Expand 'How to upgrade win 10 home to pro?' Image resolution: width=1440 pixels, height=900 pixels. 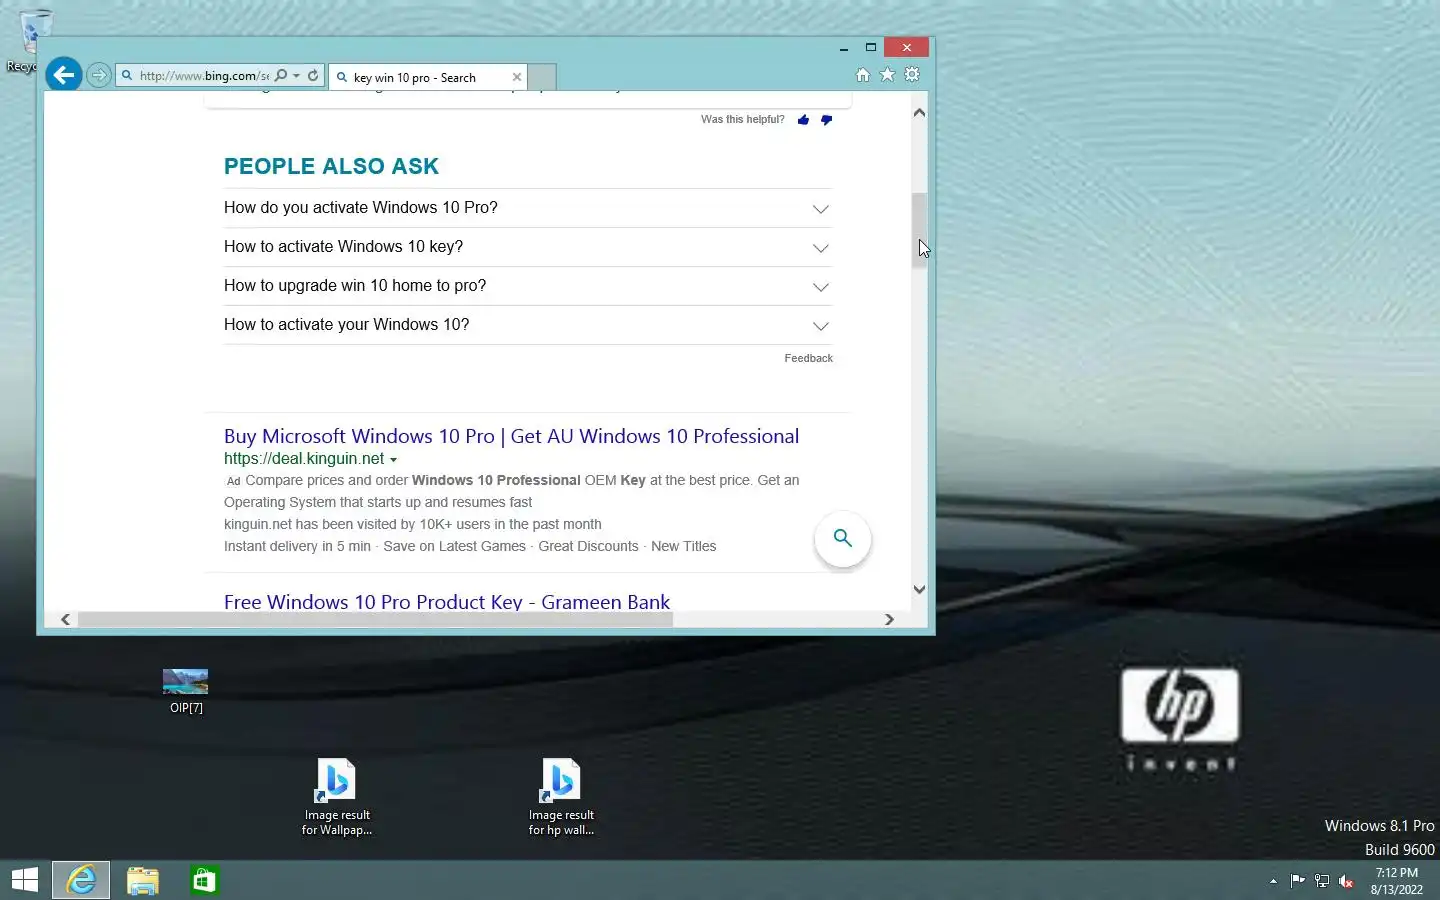528,286
